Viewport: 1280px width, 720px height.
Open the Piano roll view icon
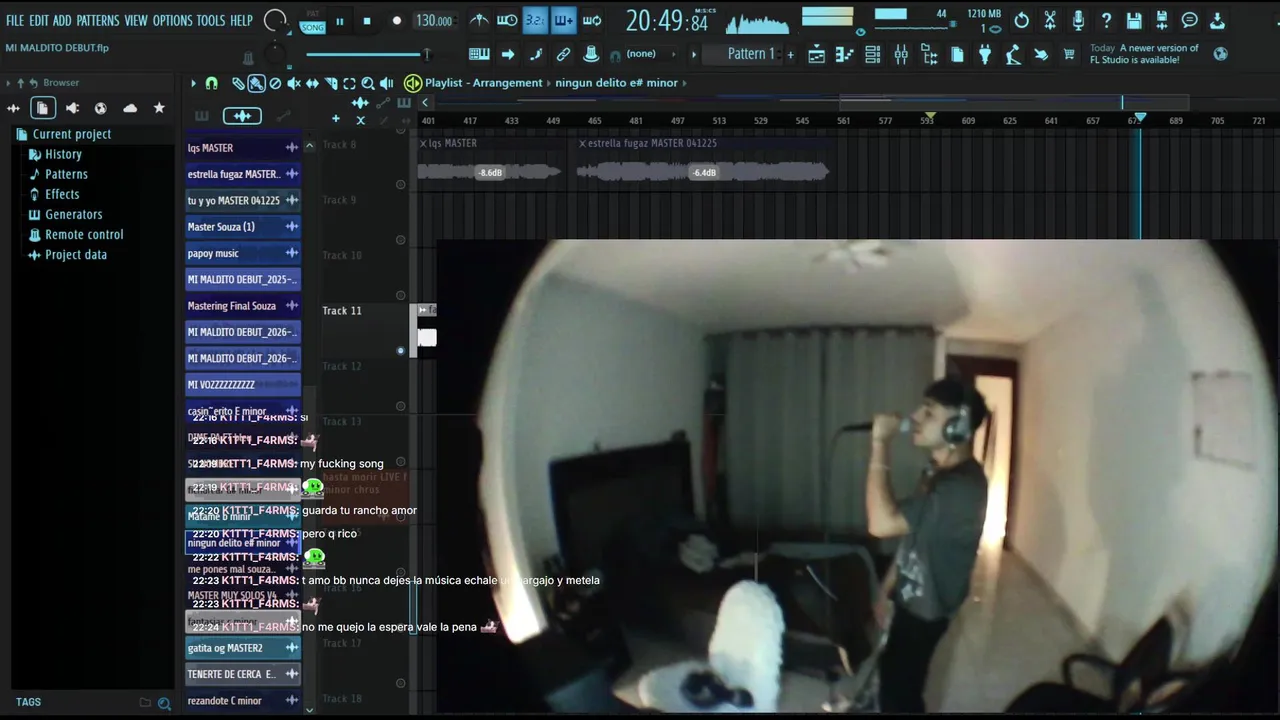[845, 55]
